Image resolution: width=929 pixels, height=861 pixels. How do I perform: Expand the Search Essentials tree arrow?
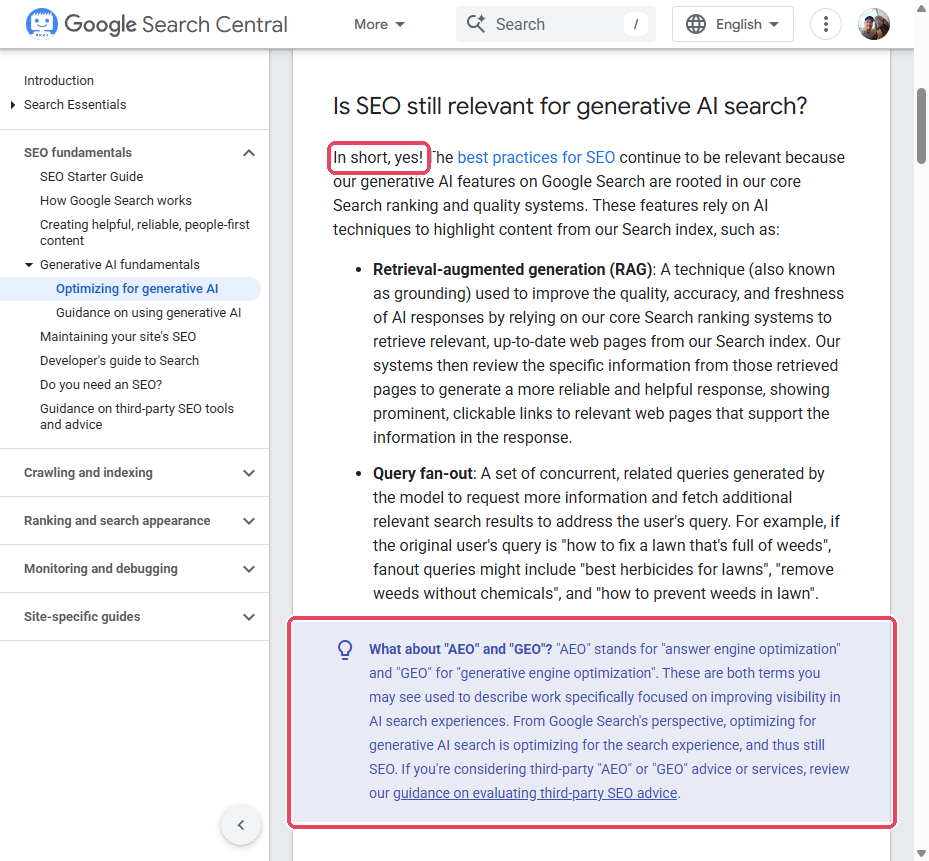(13, 105)
